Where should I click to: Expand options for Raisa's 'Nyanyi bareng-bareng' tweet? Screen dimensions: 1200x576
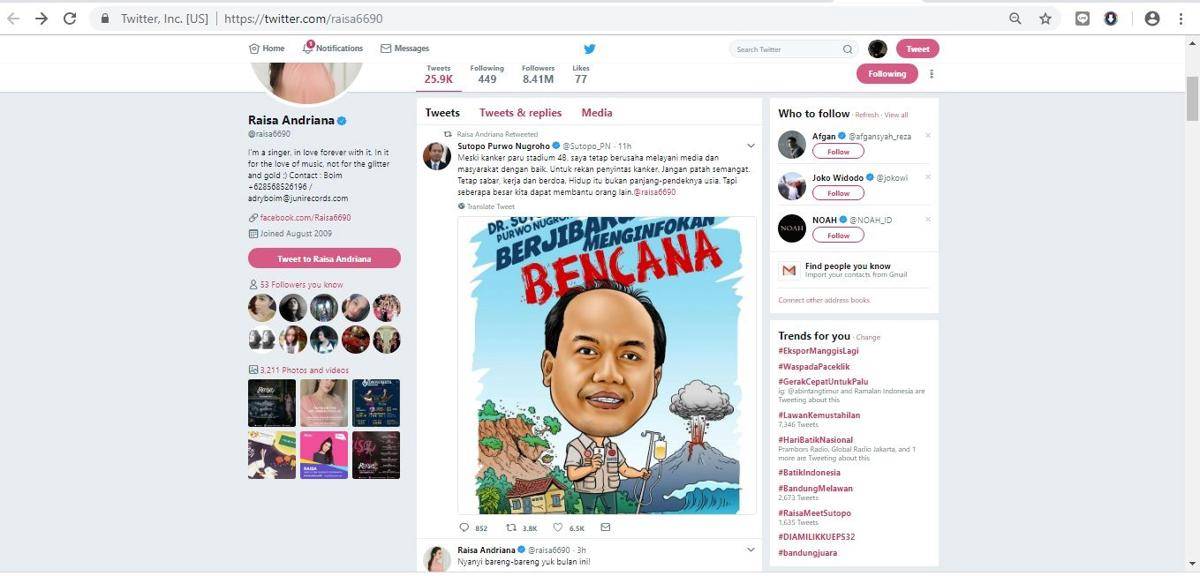tap(750, 550)
